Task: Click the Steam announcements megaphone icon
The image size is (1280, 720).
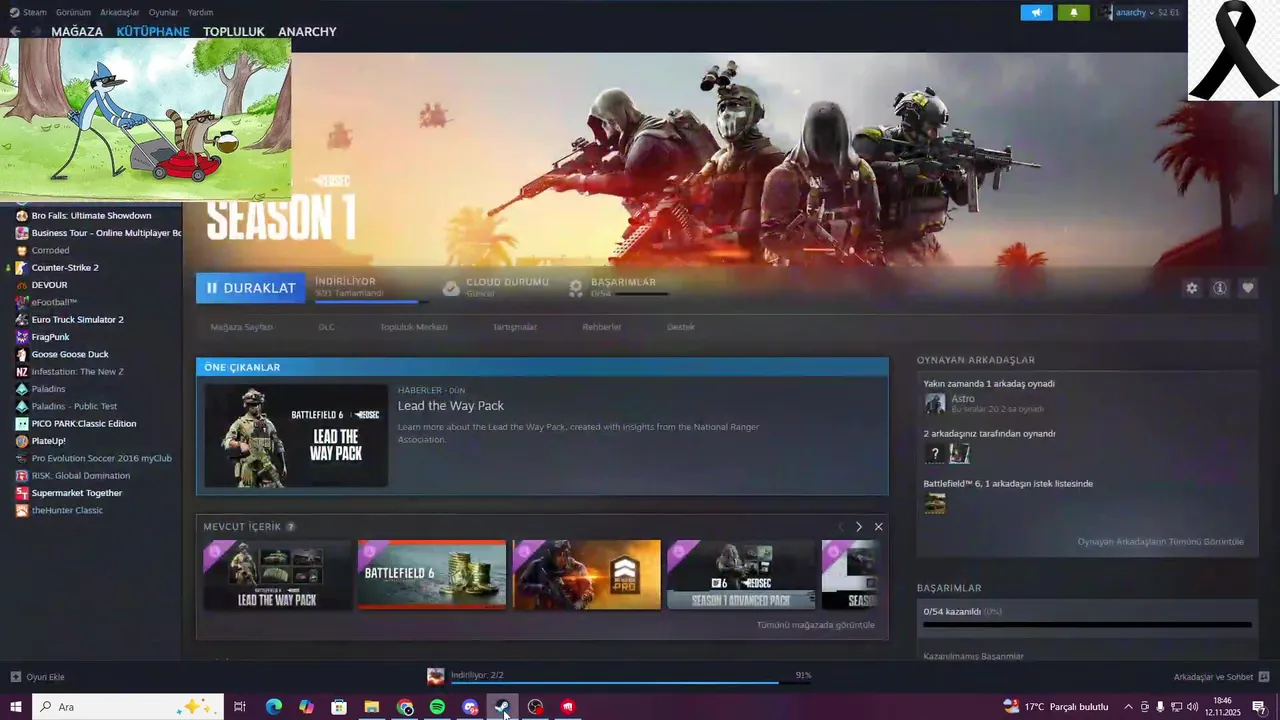Action: (1036, 13)
